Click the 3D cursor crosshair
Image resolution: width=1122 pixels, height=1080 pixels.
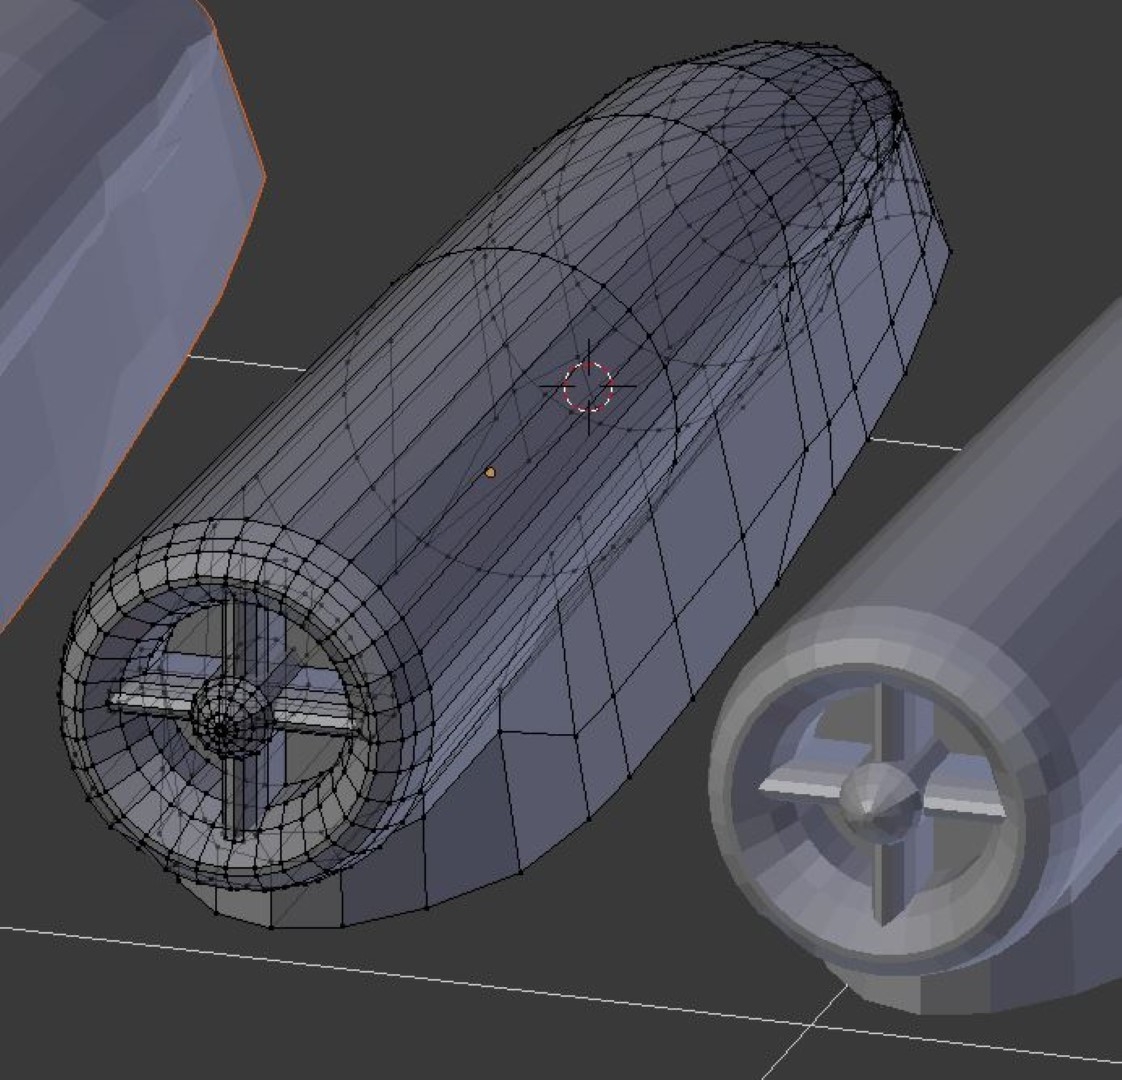point(588,386)
